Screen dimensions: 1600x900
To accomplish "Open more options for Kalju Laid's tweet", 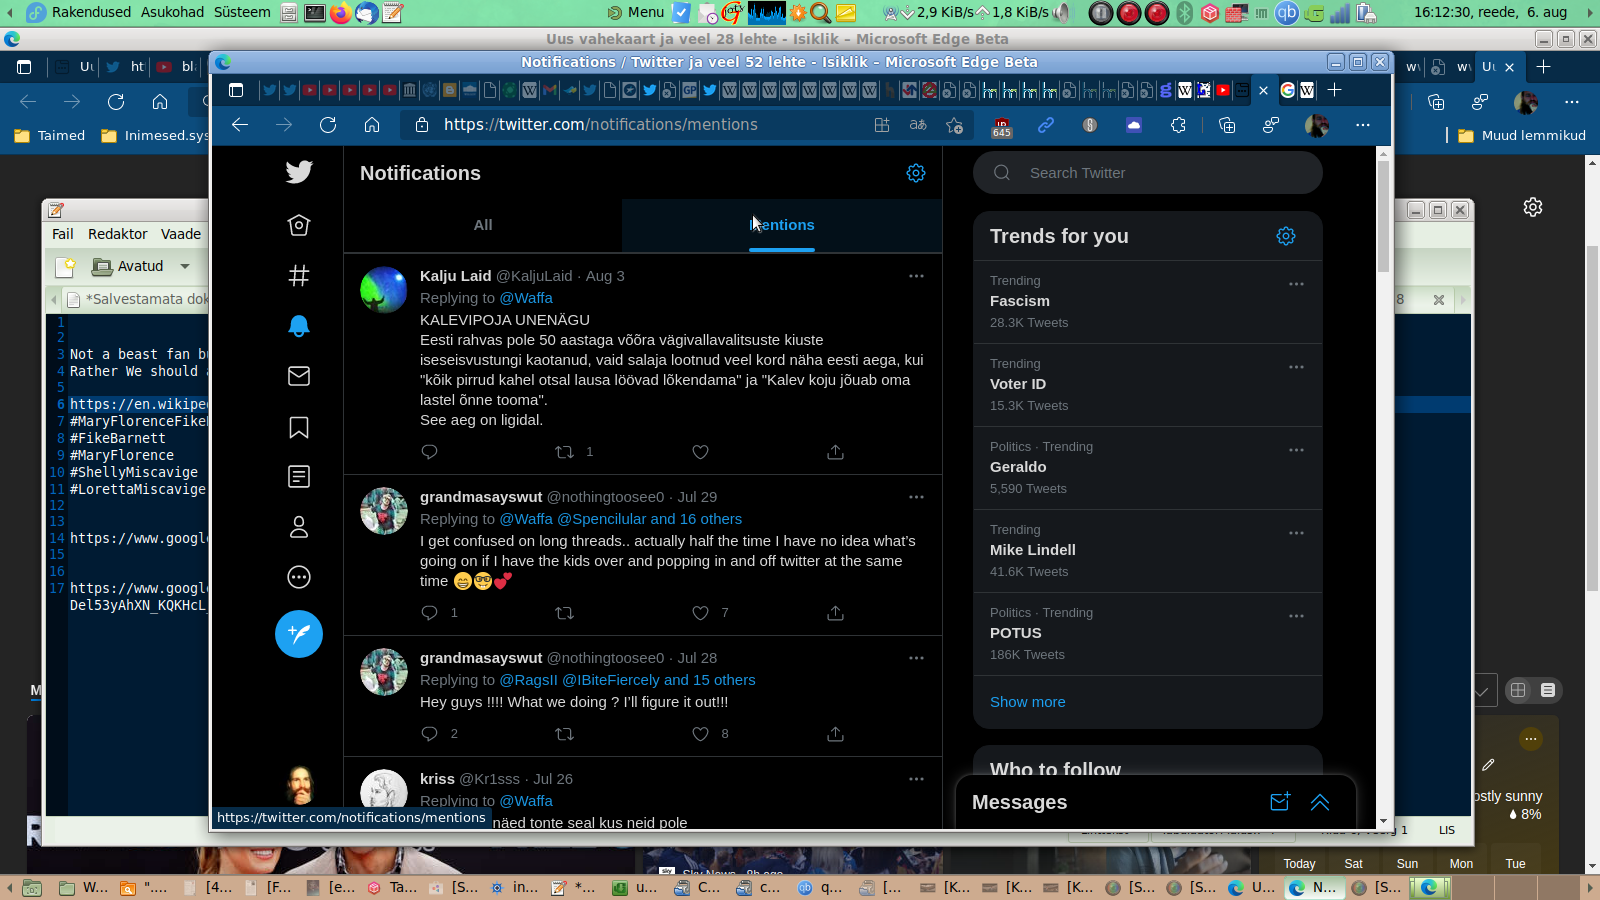I will 916,276.
